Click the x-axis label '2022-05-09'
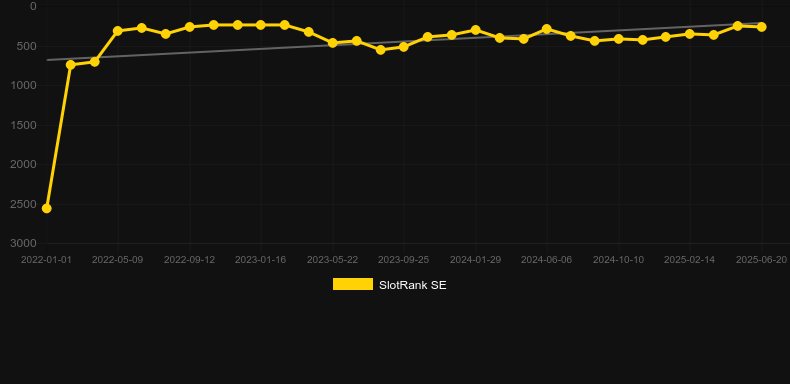 [x=117, y=260]
